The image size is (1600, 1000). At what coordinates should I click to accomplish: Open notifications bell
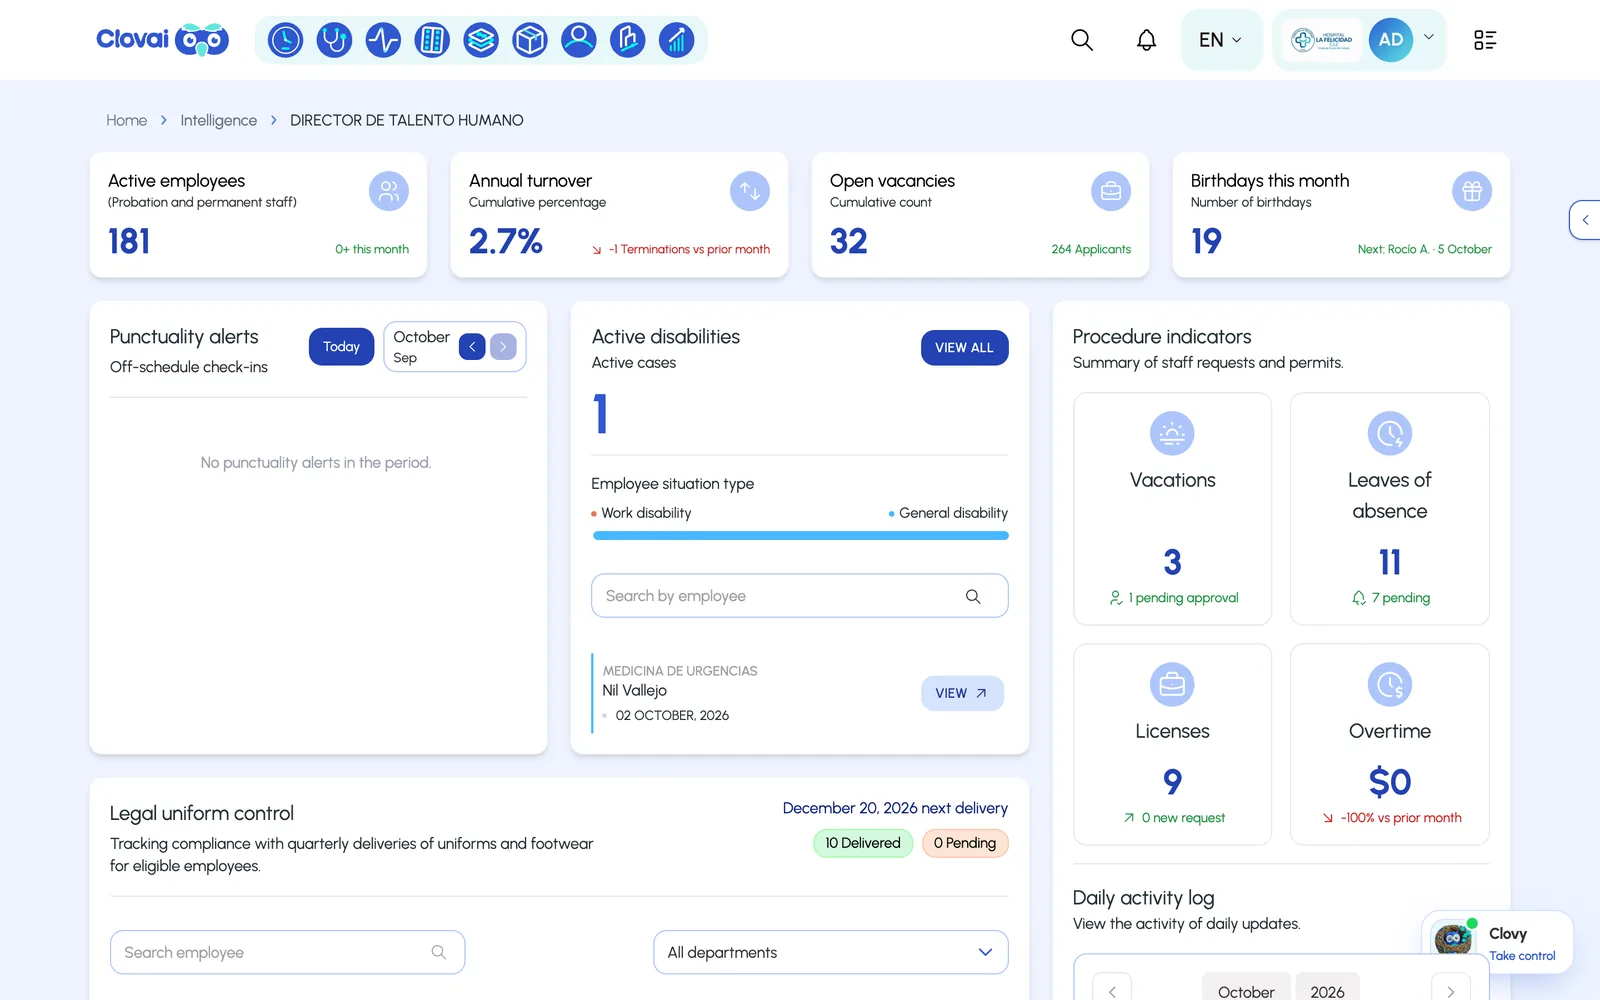click(x=1147, y=40)
